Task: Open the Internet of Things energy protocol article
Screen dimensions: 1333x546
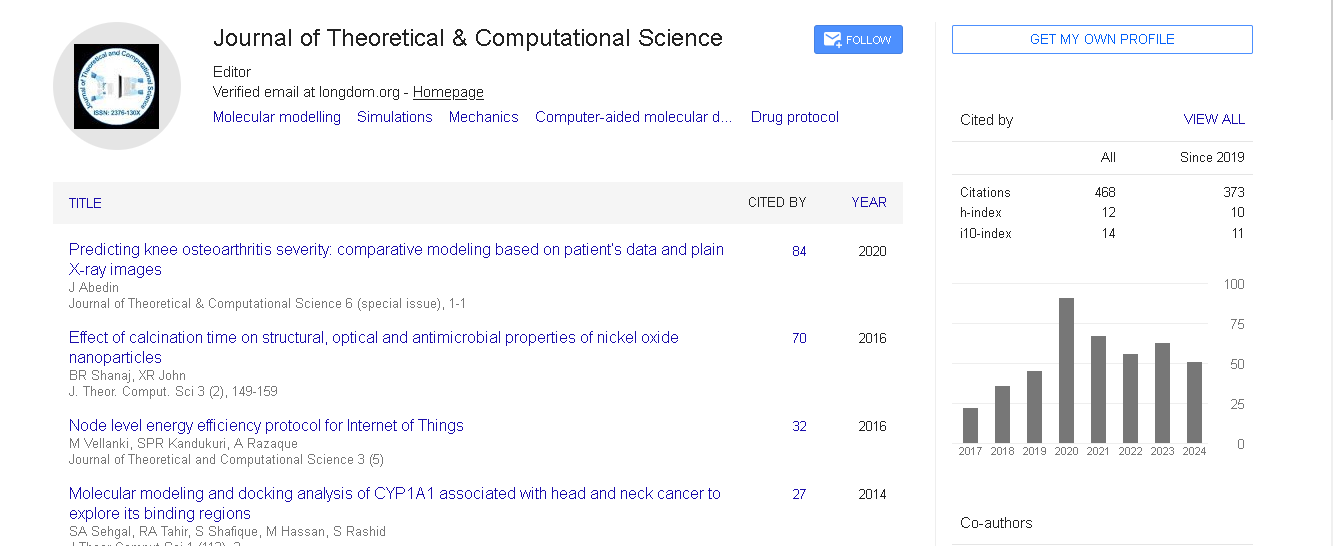Action: click(266, 425)
